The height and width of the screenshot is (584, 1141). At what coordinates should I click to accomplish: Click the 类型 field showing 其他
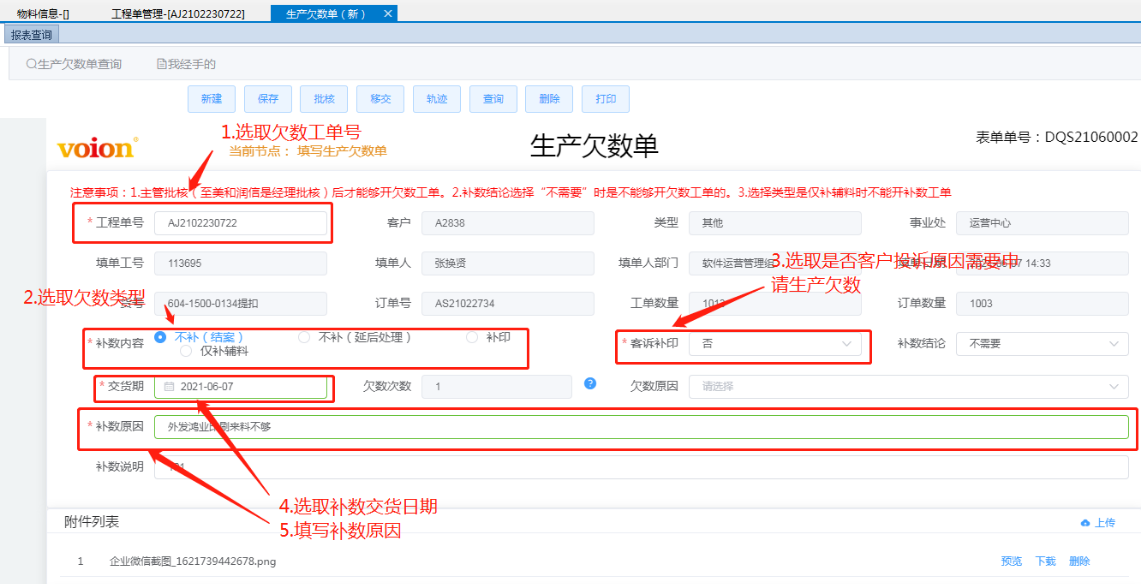[775, 223]
